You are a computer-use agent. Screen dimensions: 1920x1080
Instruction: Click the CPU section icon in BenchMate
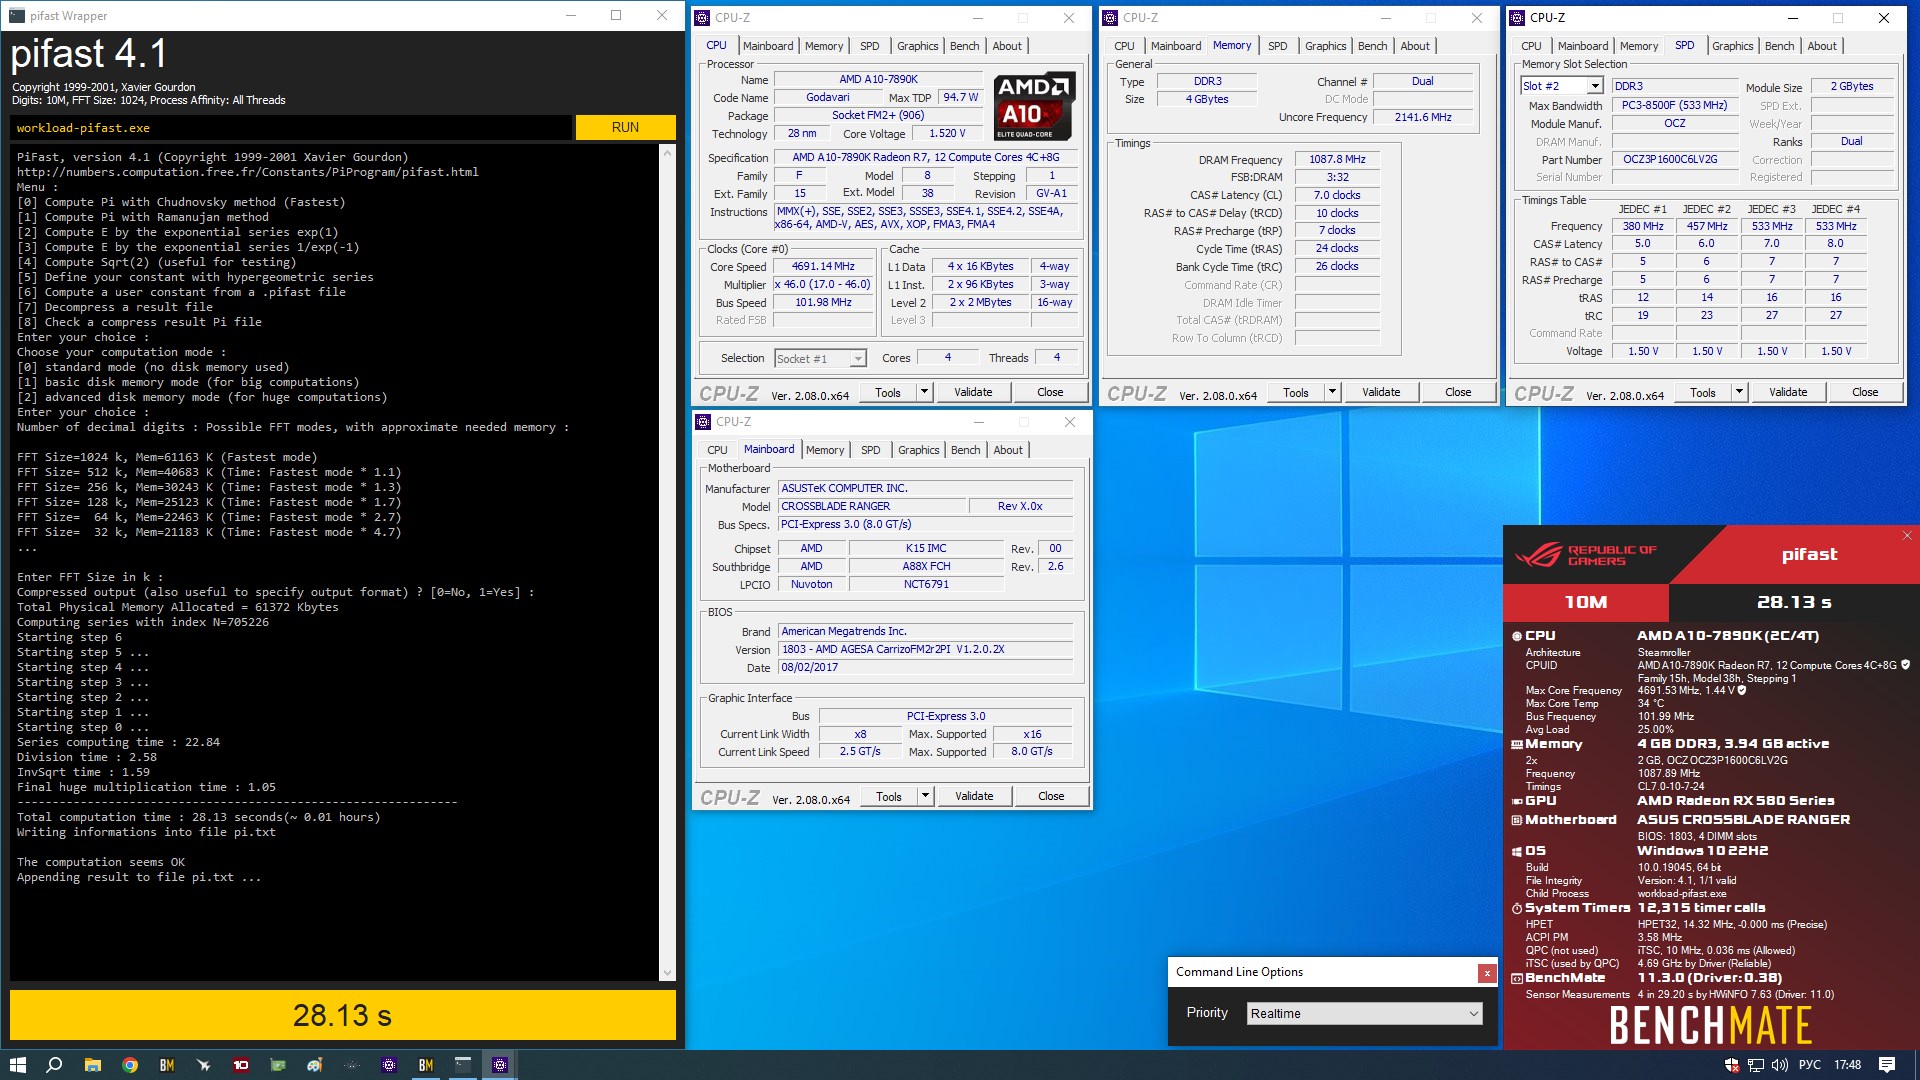point(1517,636)
